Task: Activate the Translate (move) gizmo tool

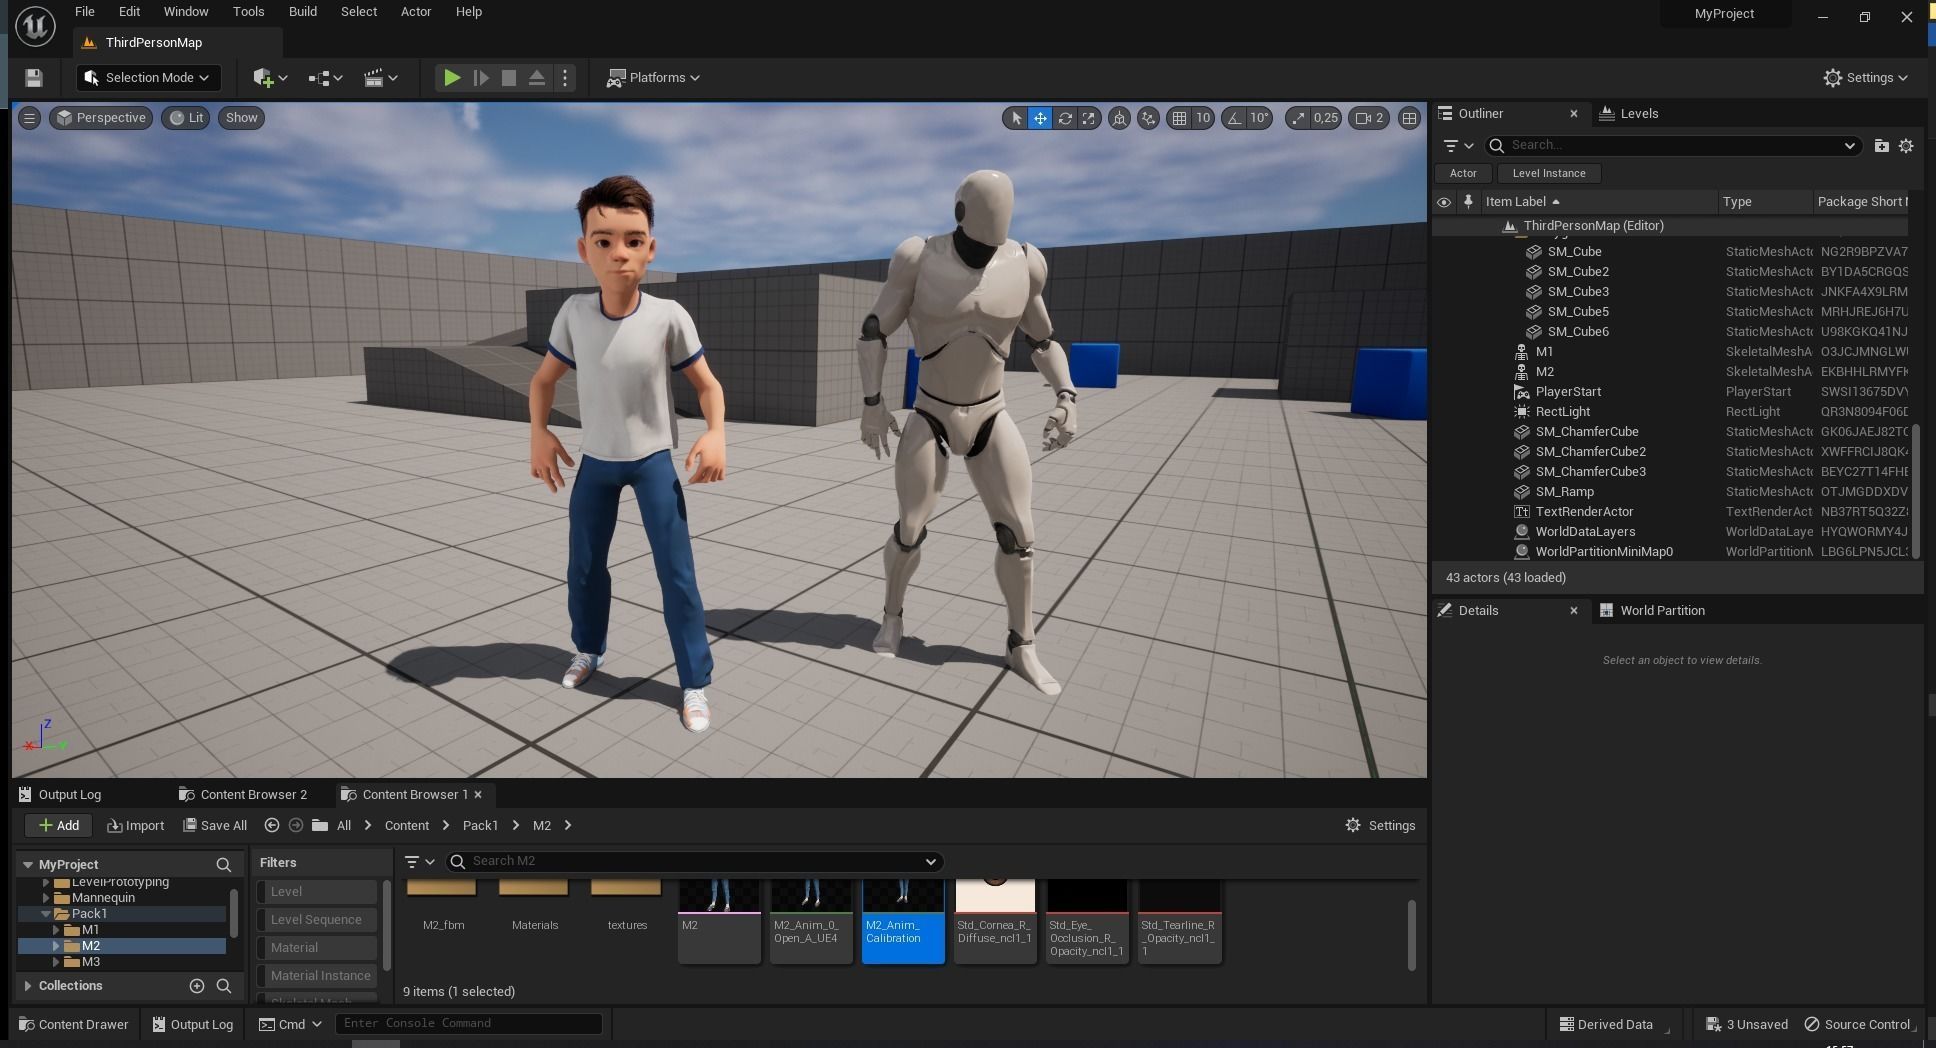Action: click(x=1040, y=118)
